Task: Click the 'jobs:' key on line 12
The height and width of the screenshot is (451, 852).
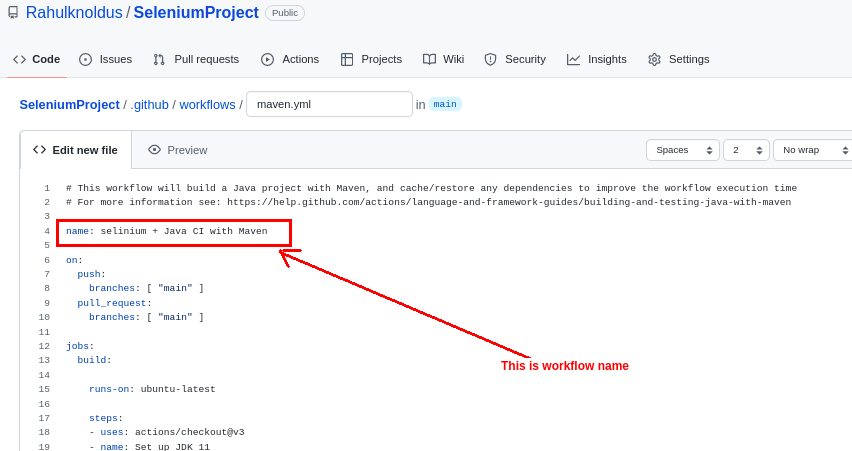Action: (80, 346)
